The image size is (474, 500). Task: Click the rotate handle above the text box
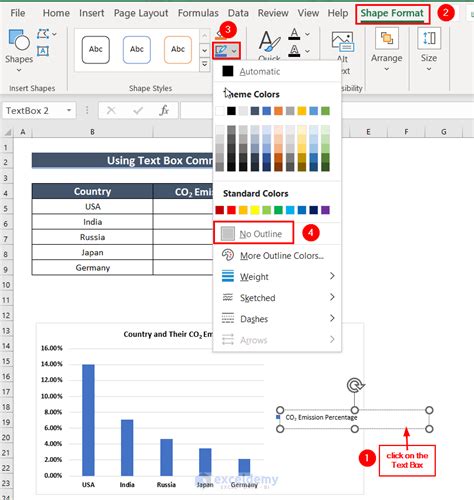tap(355, 386)
